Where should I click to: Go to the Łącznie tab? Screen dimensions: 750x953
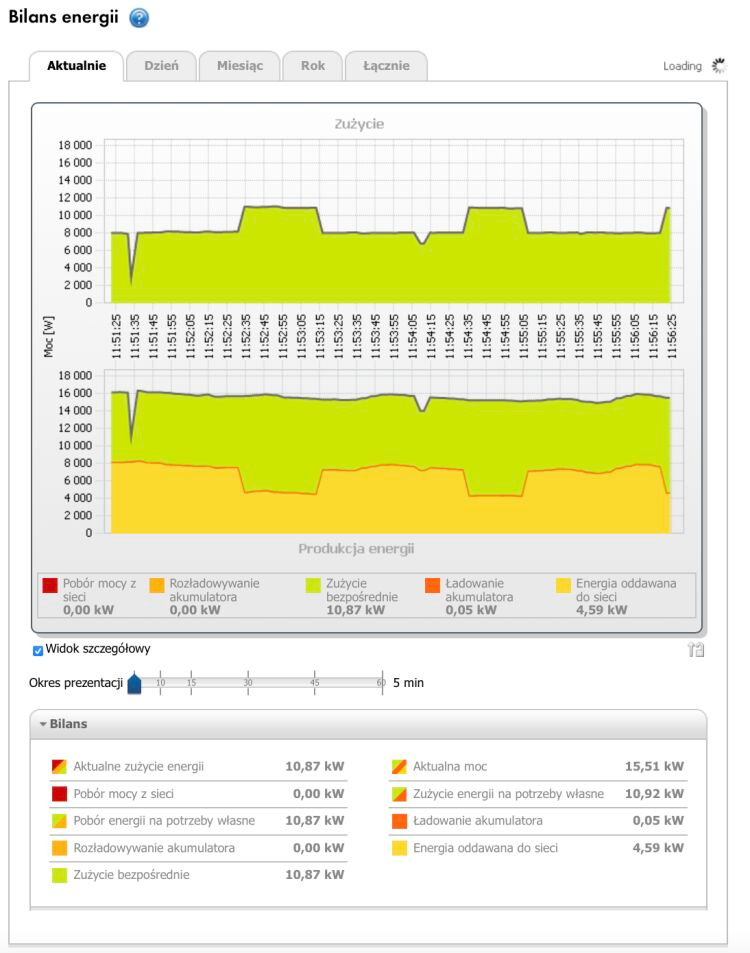(385, 66)
